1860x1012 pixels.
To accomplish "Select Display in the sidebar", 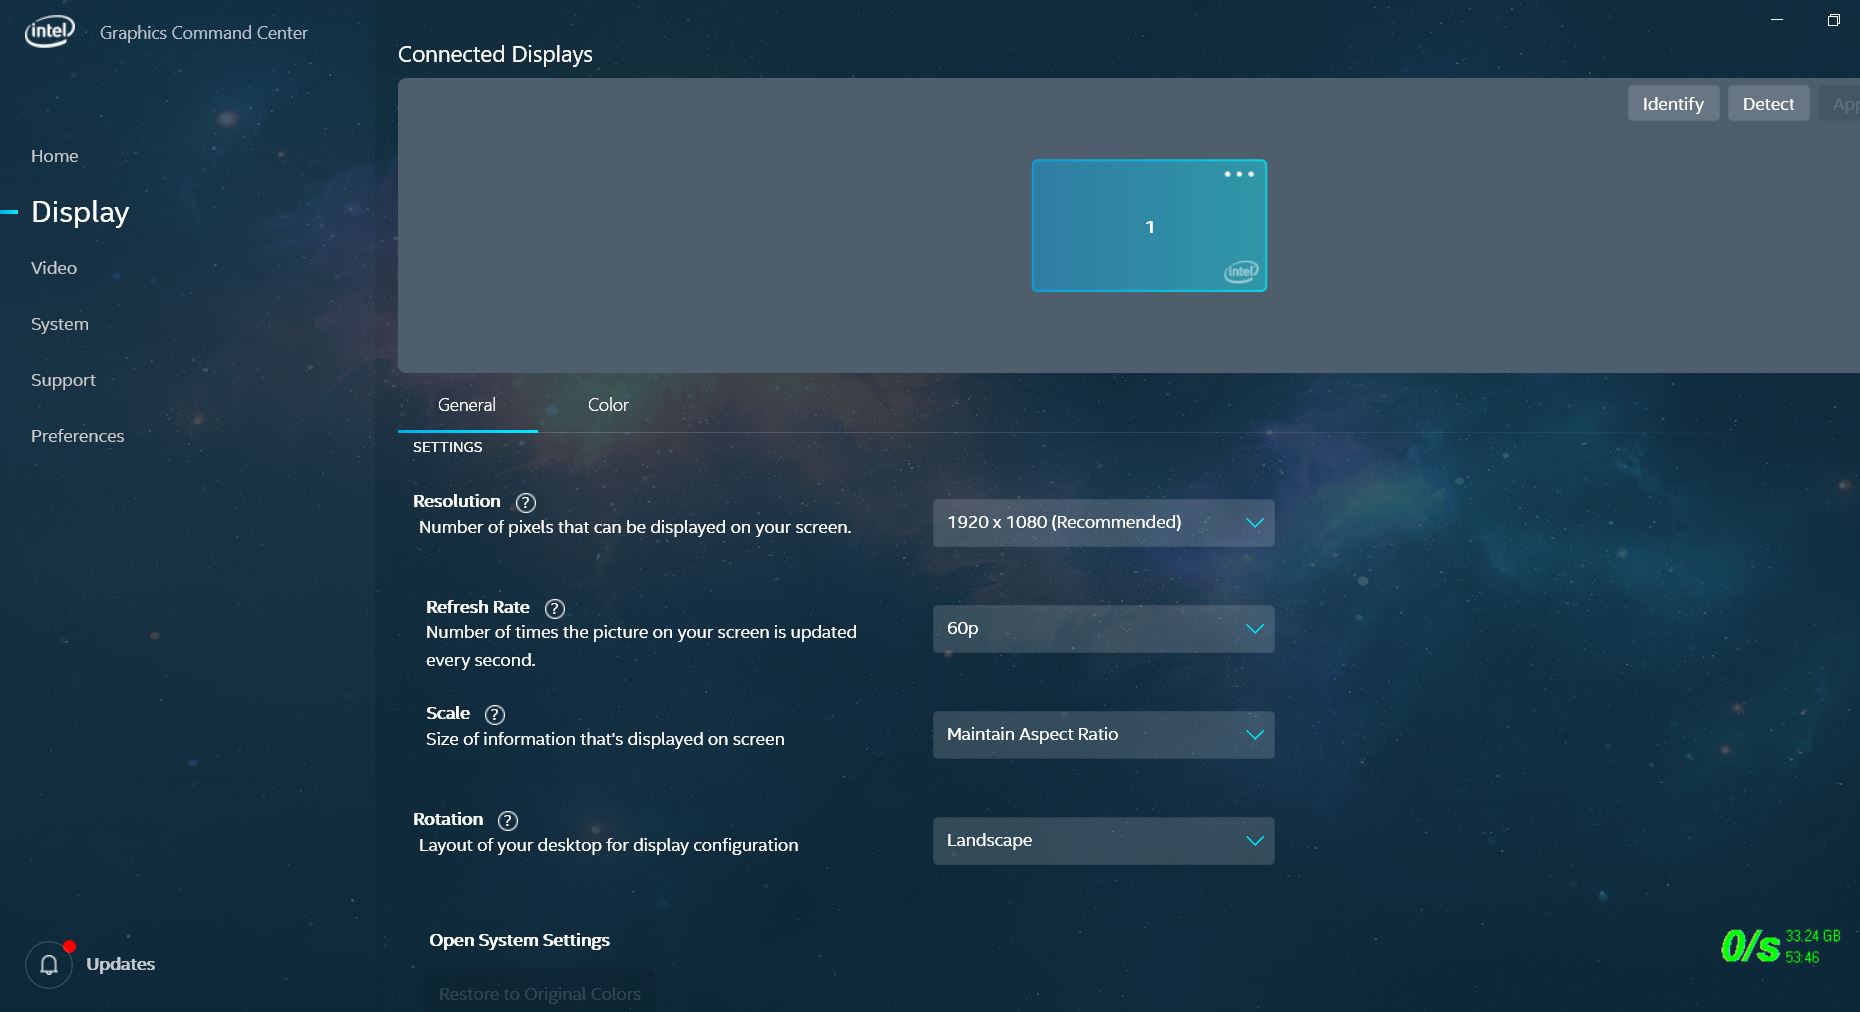I will coord(80,212).
